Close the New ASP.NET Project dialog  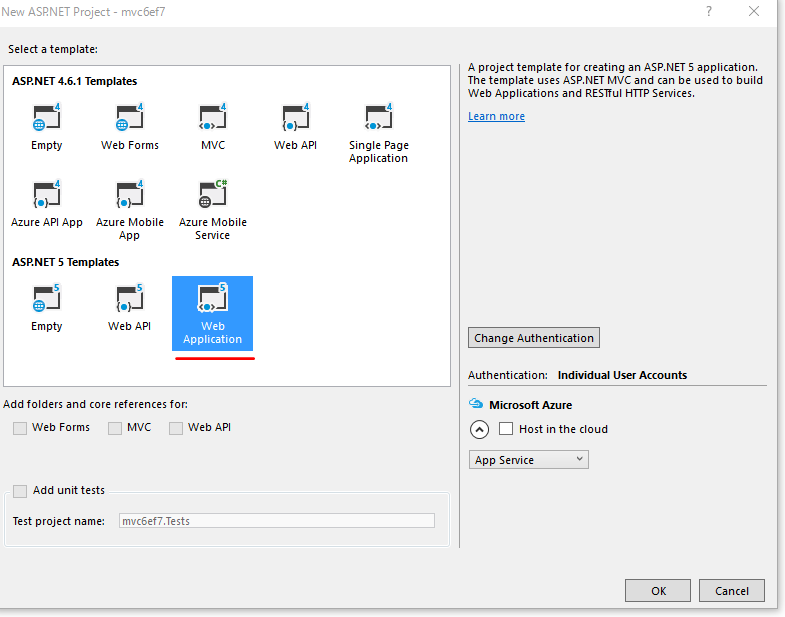point(754,11)
